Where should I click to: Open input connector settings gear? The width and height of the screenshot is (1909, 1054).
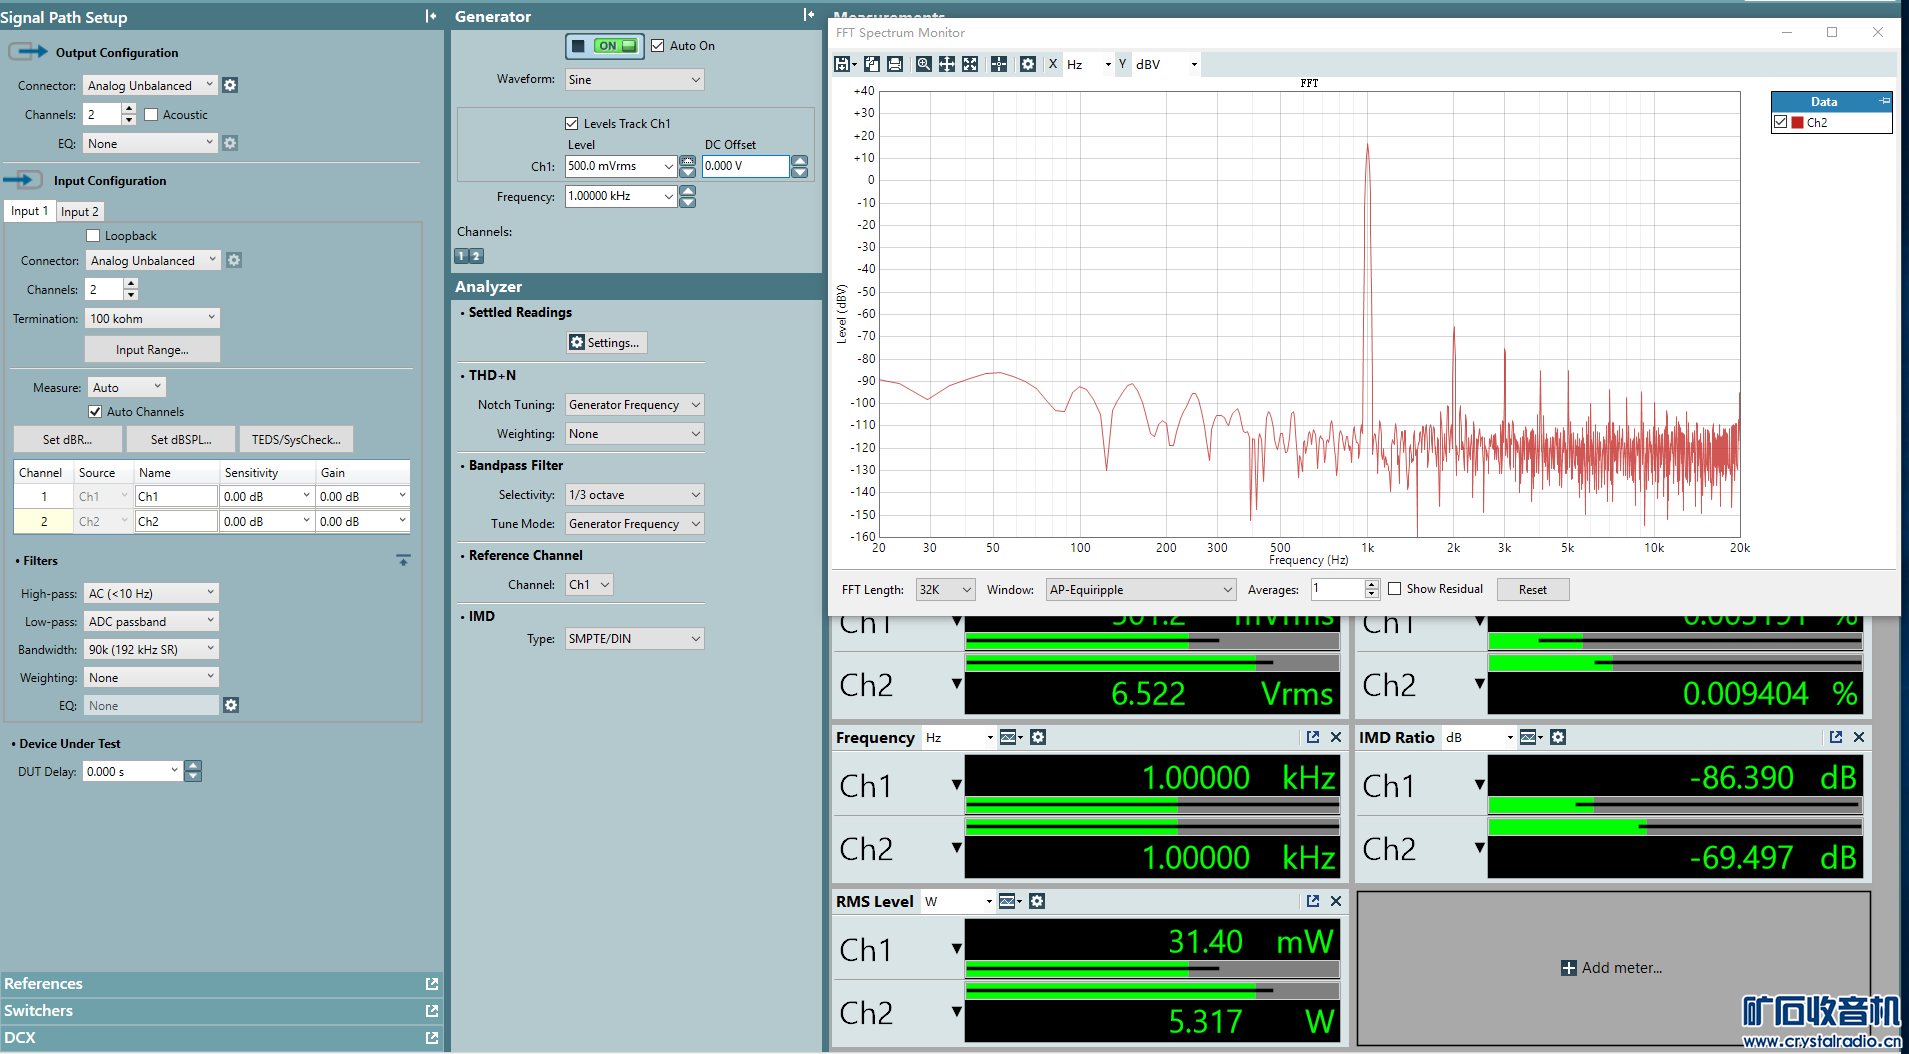(x=234, y=260)
